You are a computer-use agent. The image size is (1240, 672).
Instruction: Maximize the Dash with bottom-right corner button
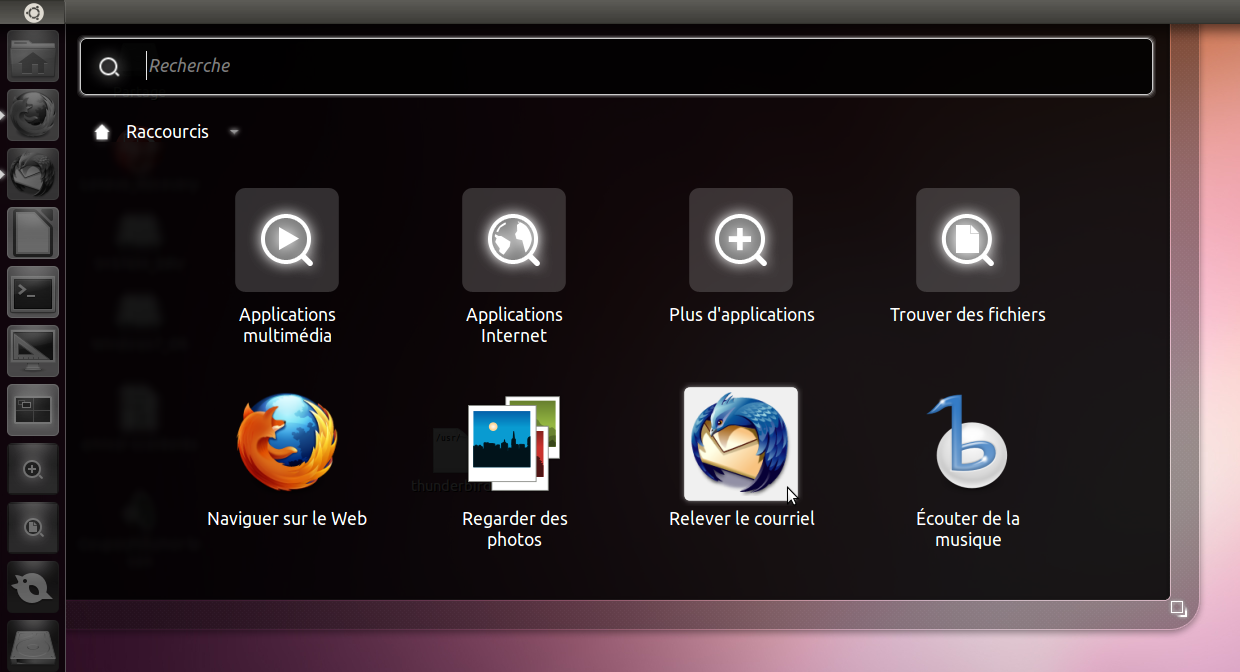[1178, 608]
